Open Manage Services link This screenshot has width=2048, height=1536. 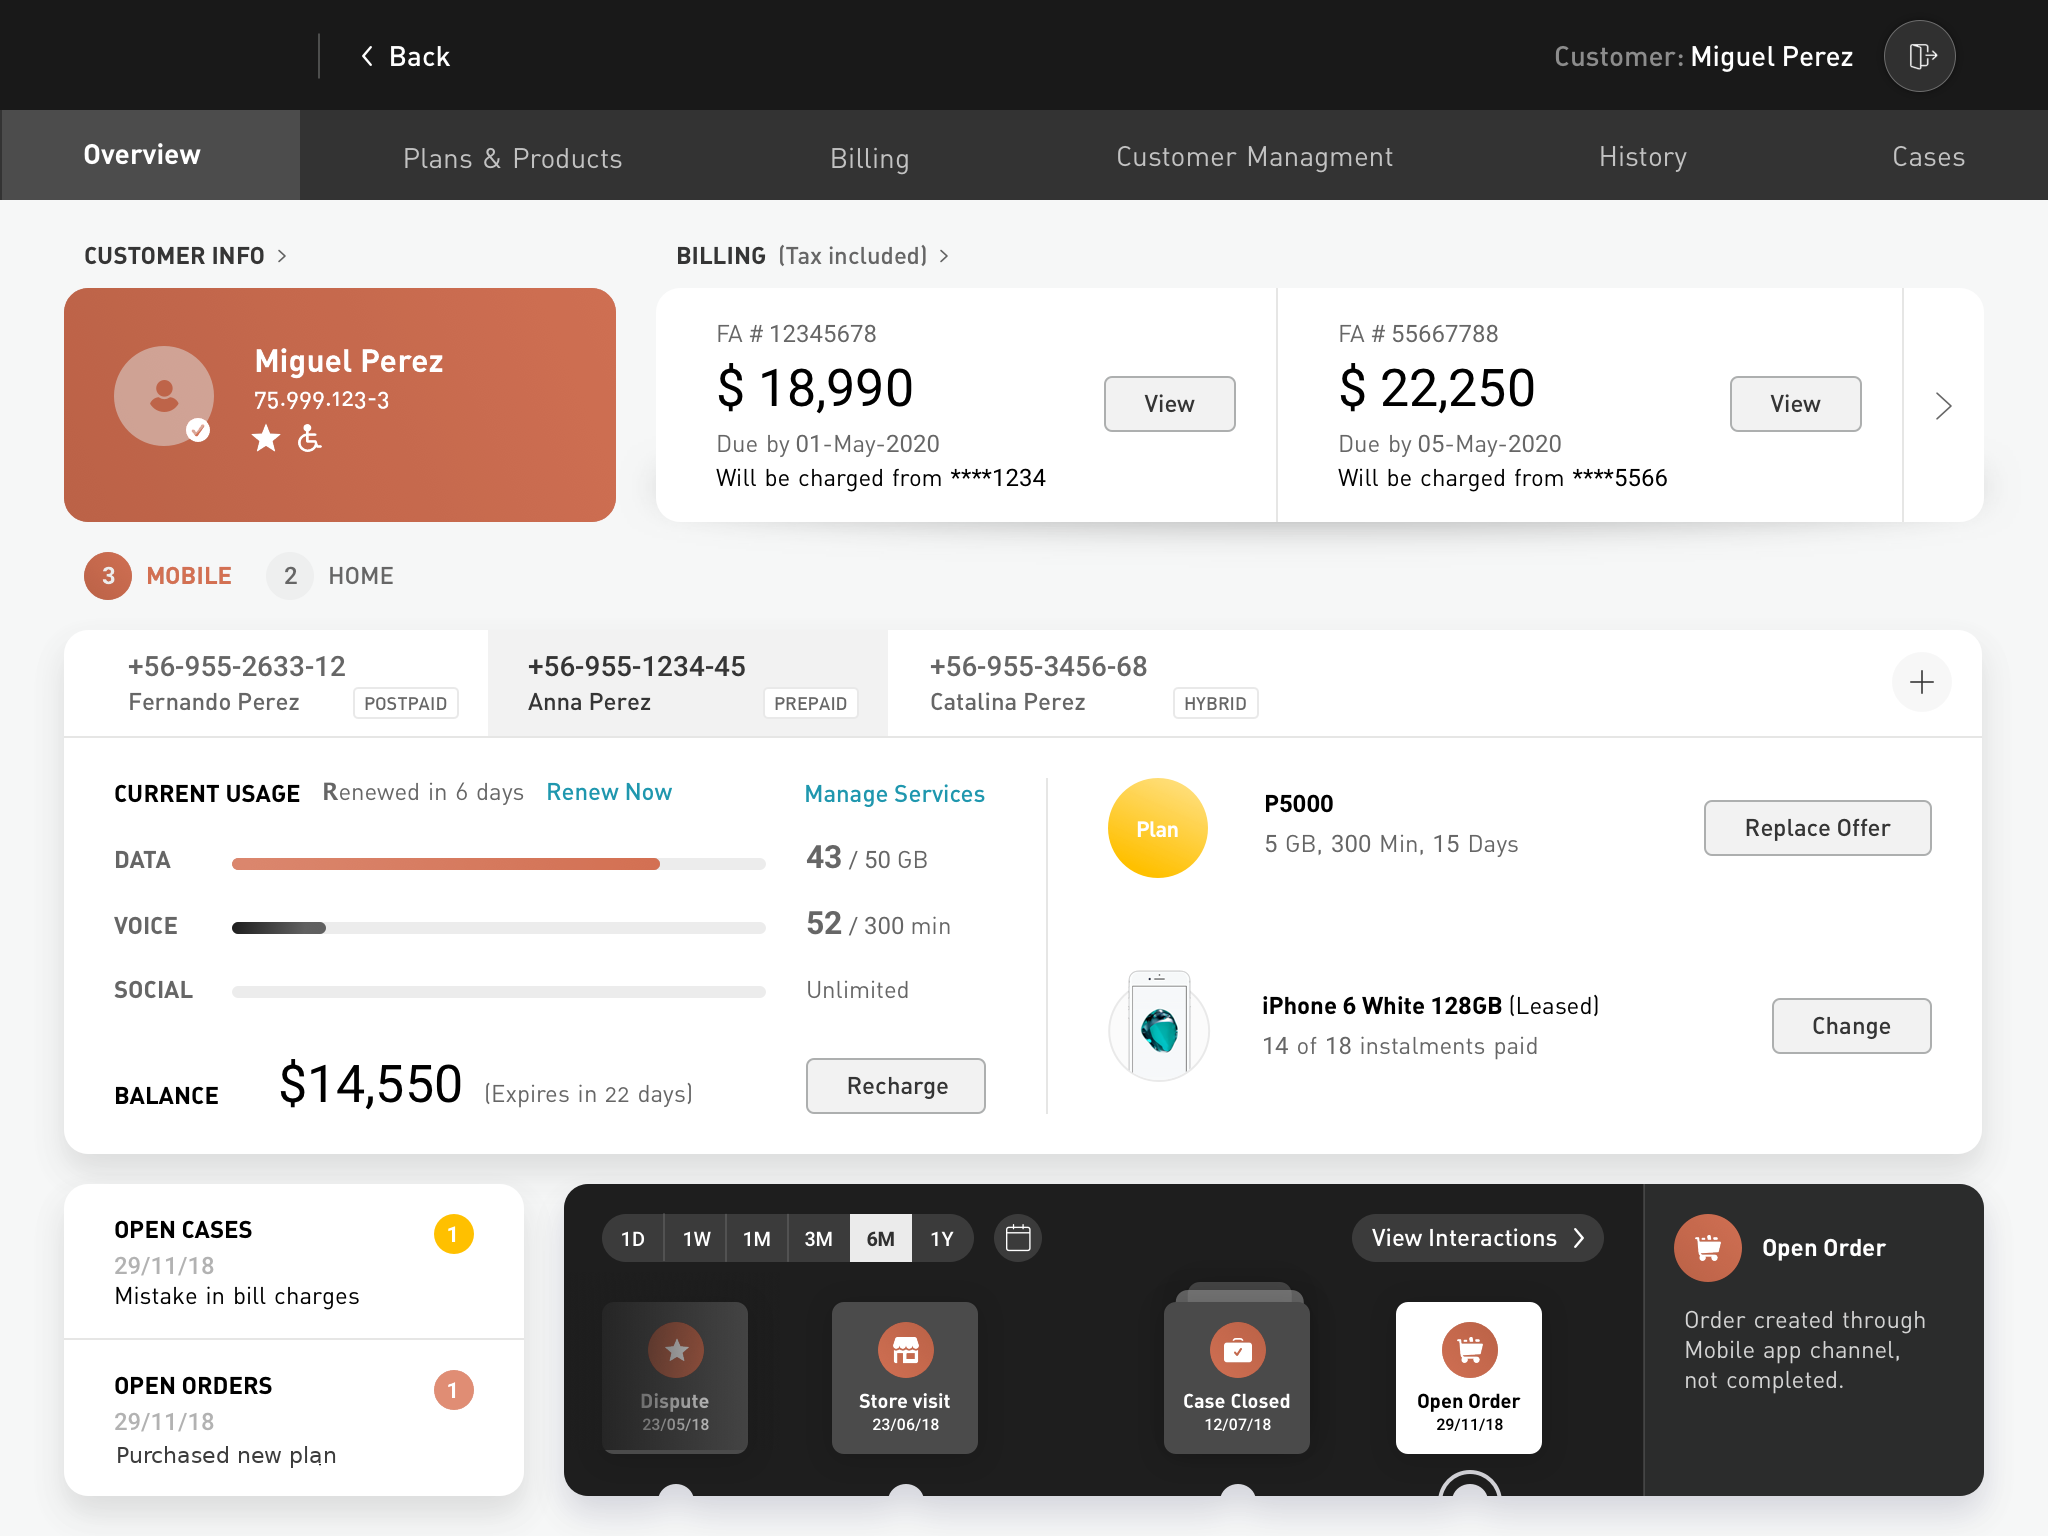(x=894, y=794)
